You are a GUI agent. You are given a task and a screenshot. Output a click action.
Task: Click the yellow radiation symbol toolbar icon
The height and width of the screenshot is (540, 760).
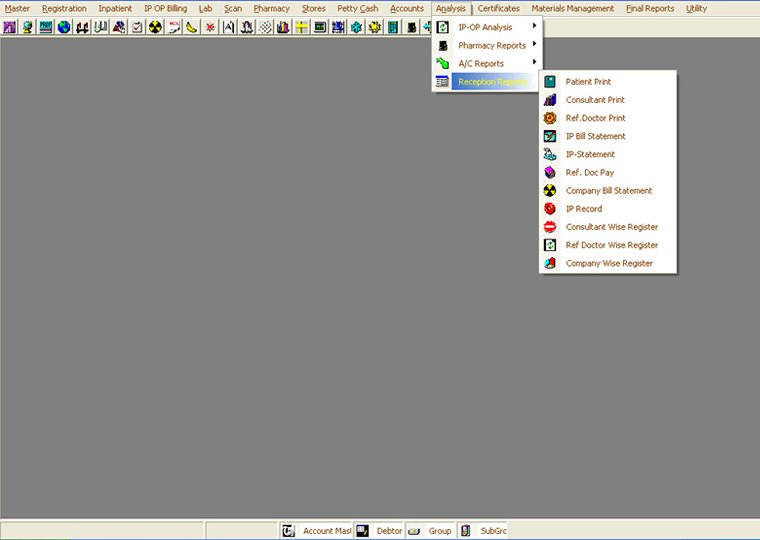[155, 27]
